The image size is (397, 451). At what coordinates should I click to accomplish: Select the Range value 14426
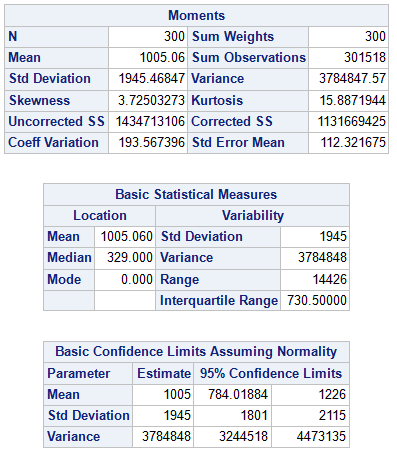pyautogui.click(x=330, y=279)
